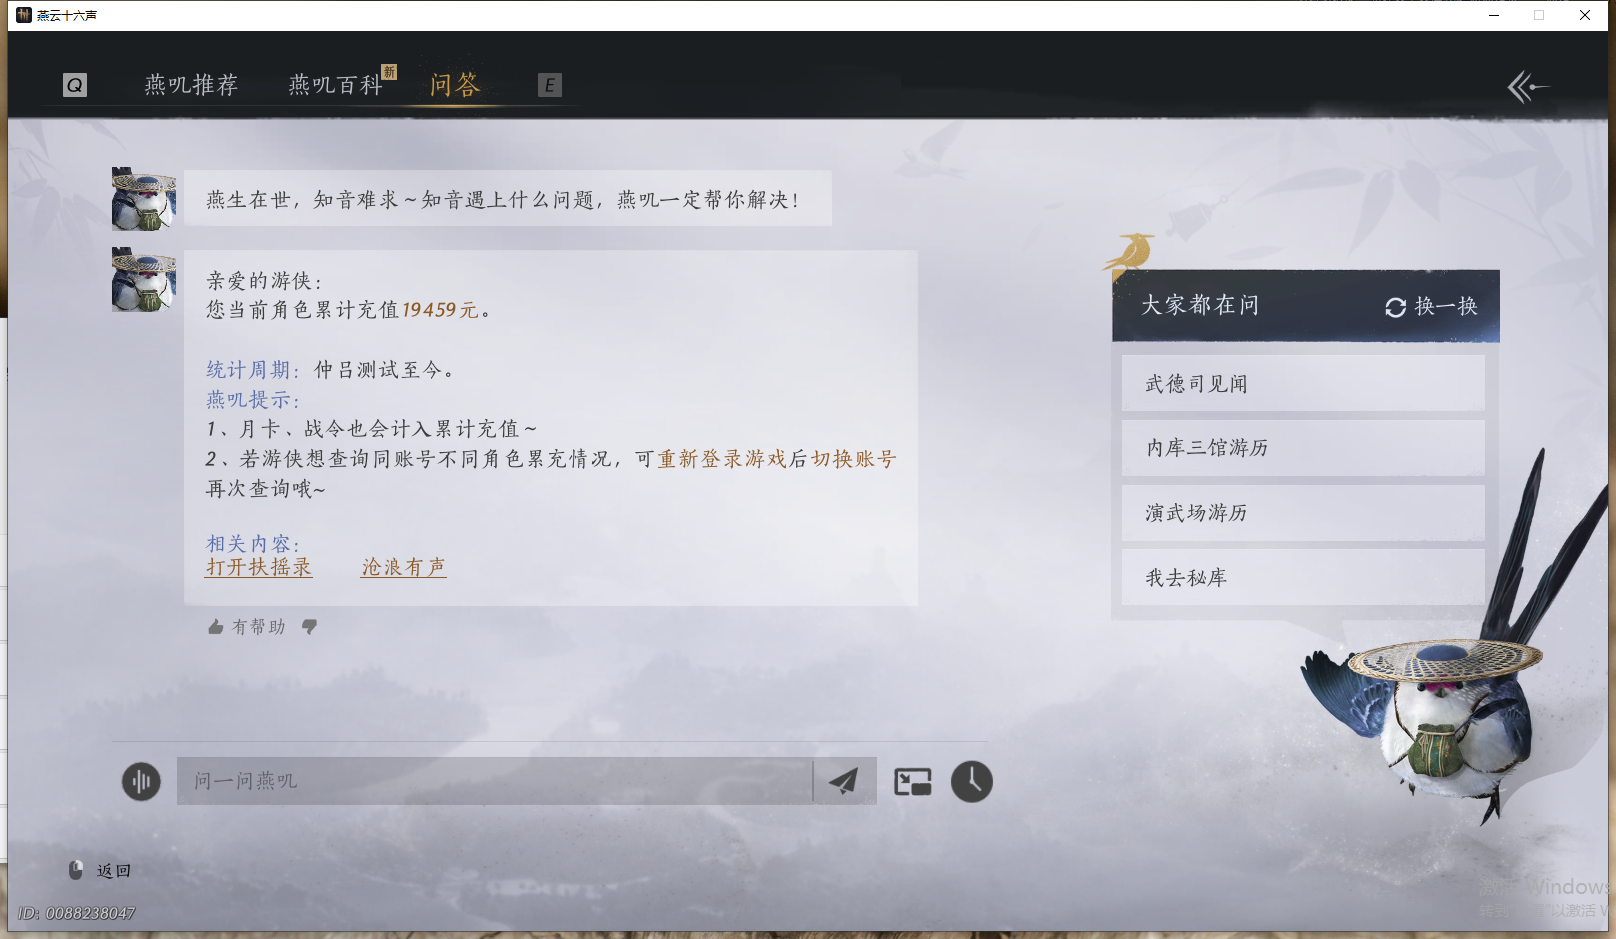Click the 重新登录游戏后切换账号 highlighted link
The image size is (1616, 939).
(775, 458)
